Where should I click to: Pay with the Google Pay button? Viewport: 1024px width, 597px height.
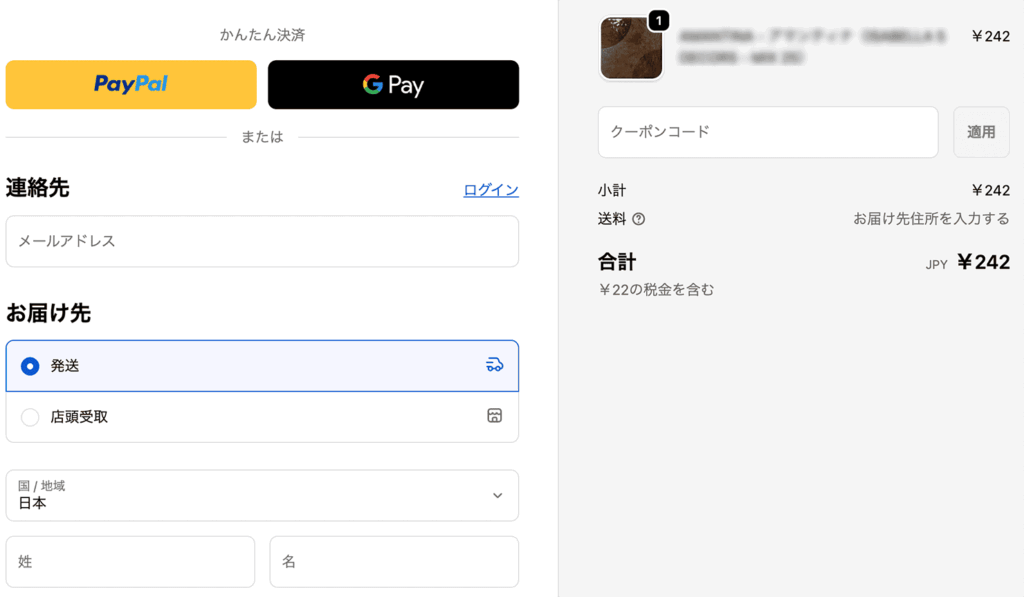393,84
